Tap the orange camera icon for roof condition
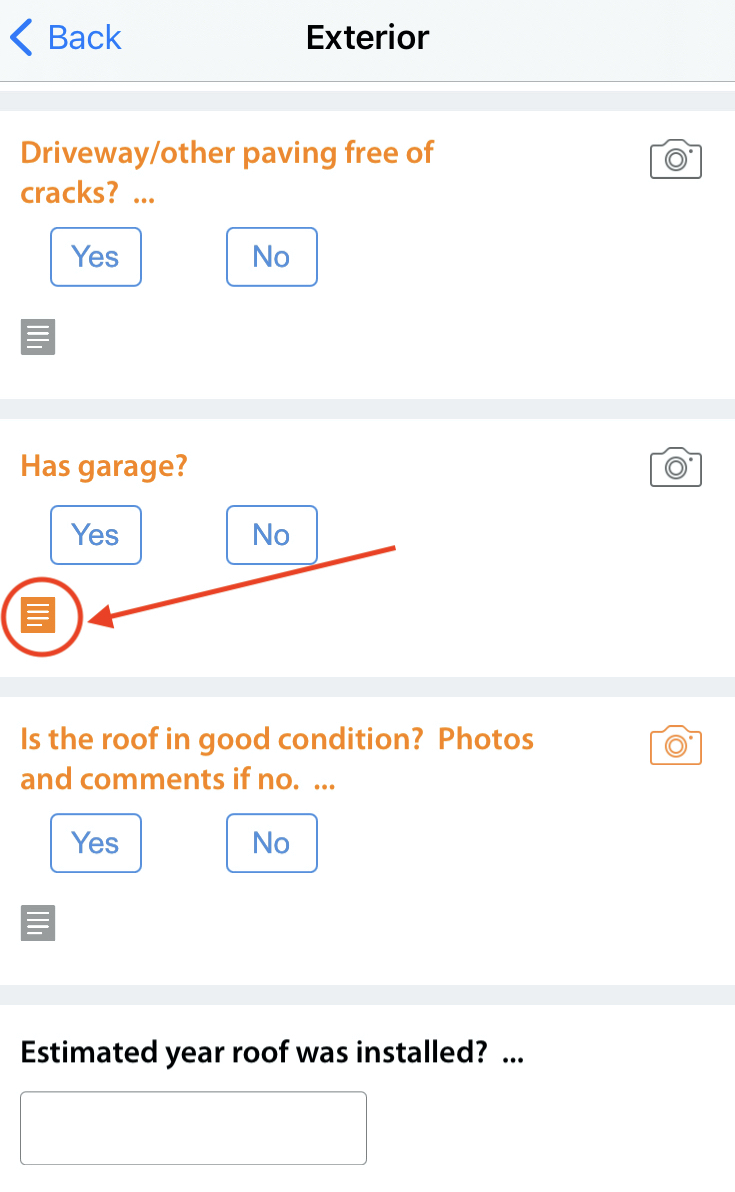Image resolution: width=735 pixels, height=1192 pixels. pos(676,746)
